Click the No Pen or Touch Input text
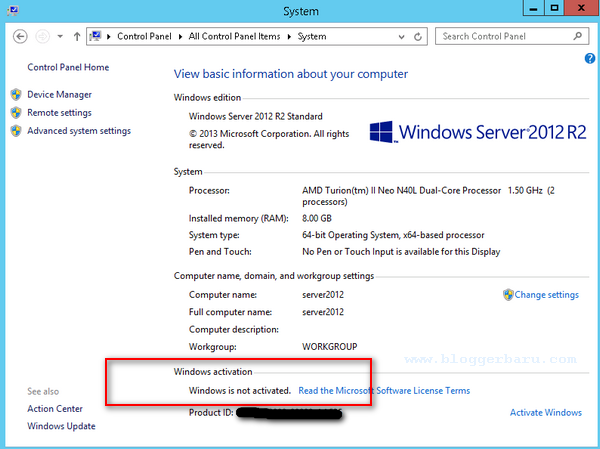 pyautogui.click(x=401, y=252)
